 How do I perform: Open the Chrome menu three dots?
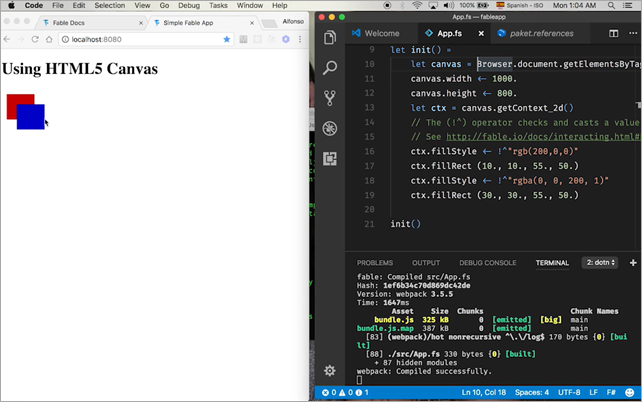coord(300,39)
